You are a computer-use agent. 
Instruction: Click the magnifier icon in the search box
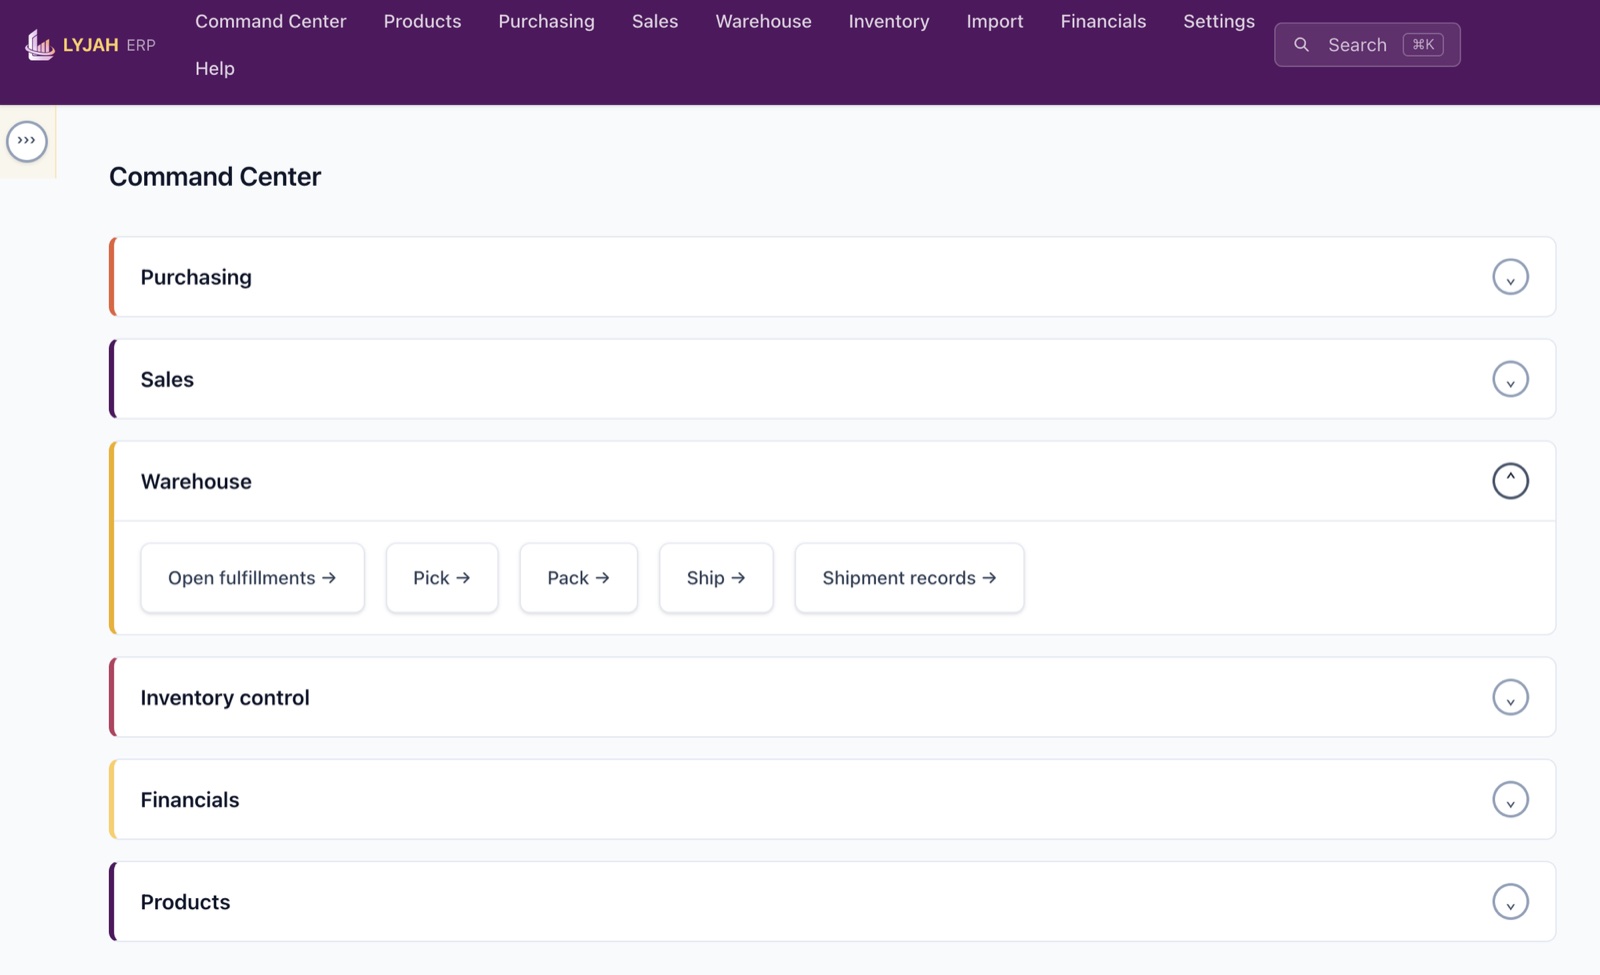pyautogui.click(x=1301, y=45)
